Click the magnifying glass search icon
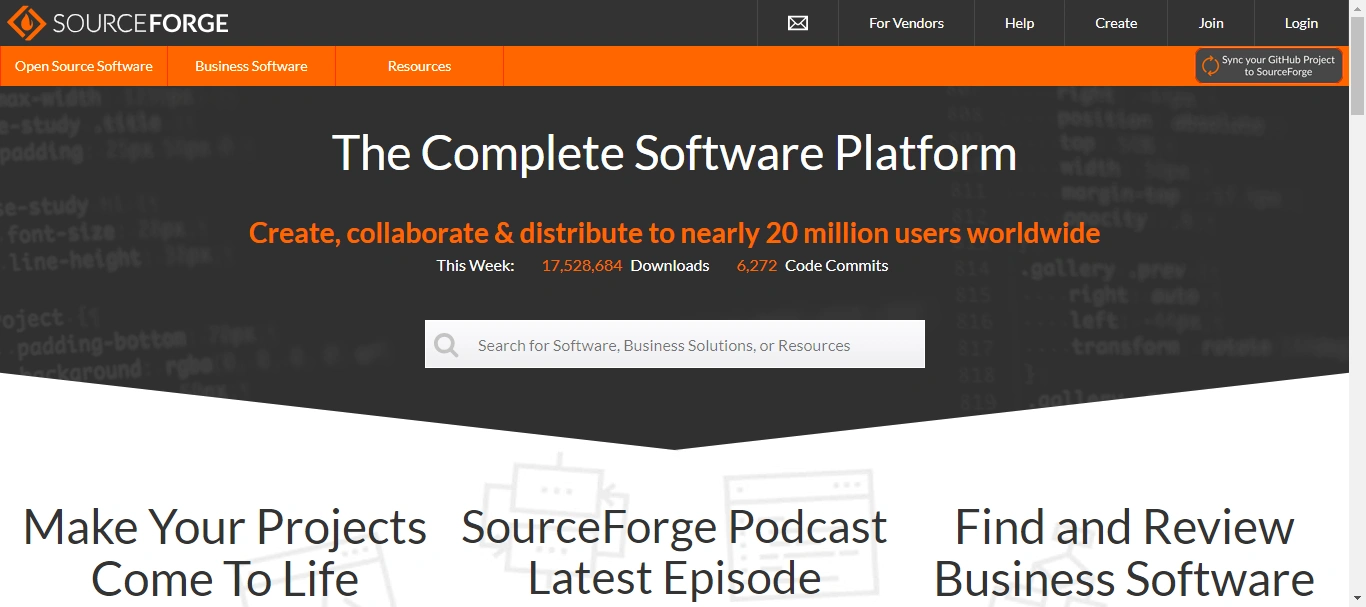The image size is (1366, 607). click(446, 345)
